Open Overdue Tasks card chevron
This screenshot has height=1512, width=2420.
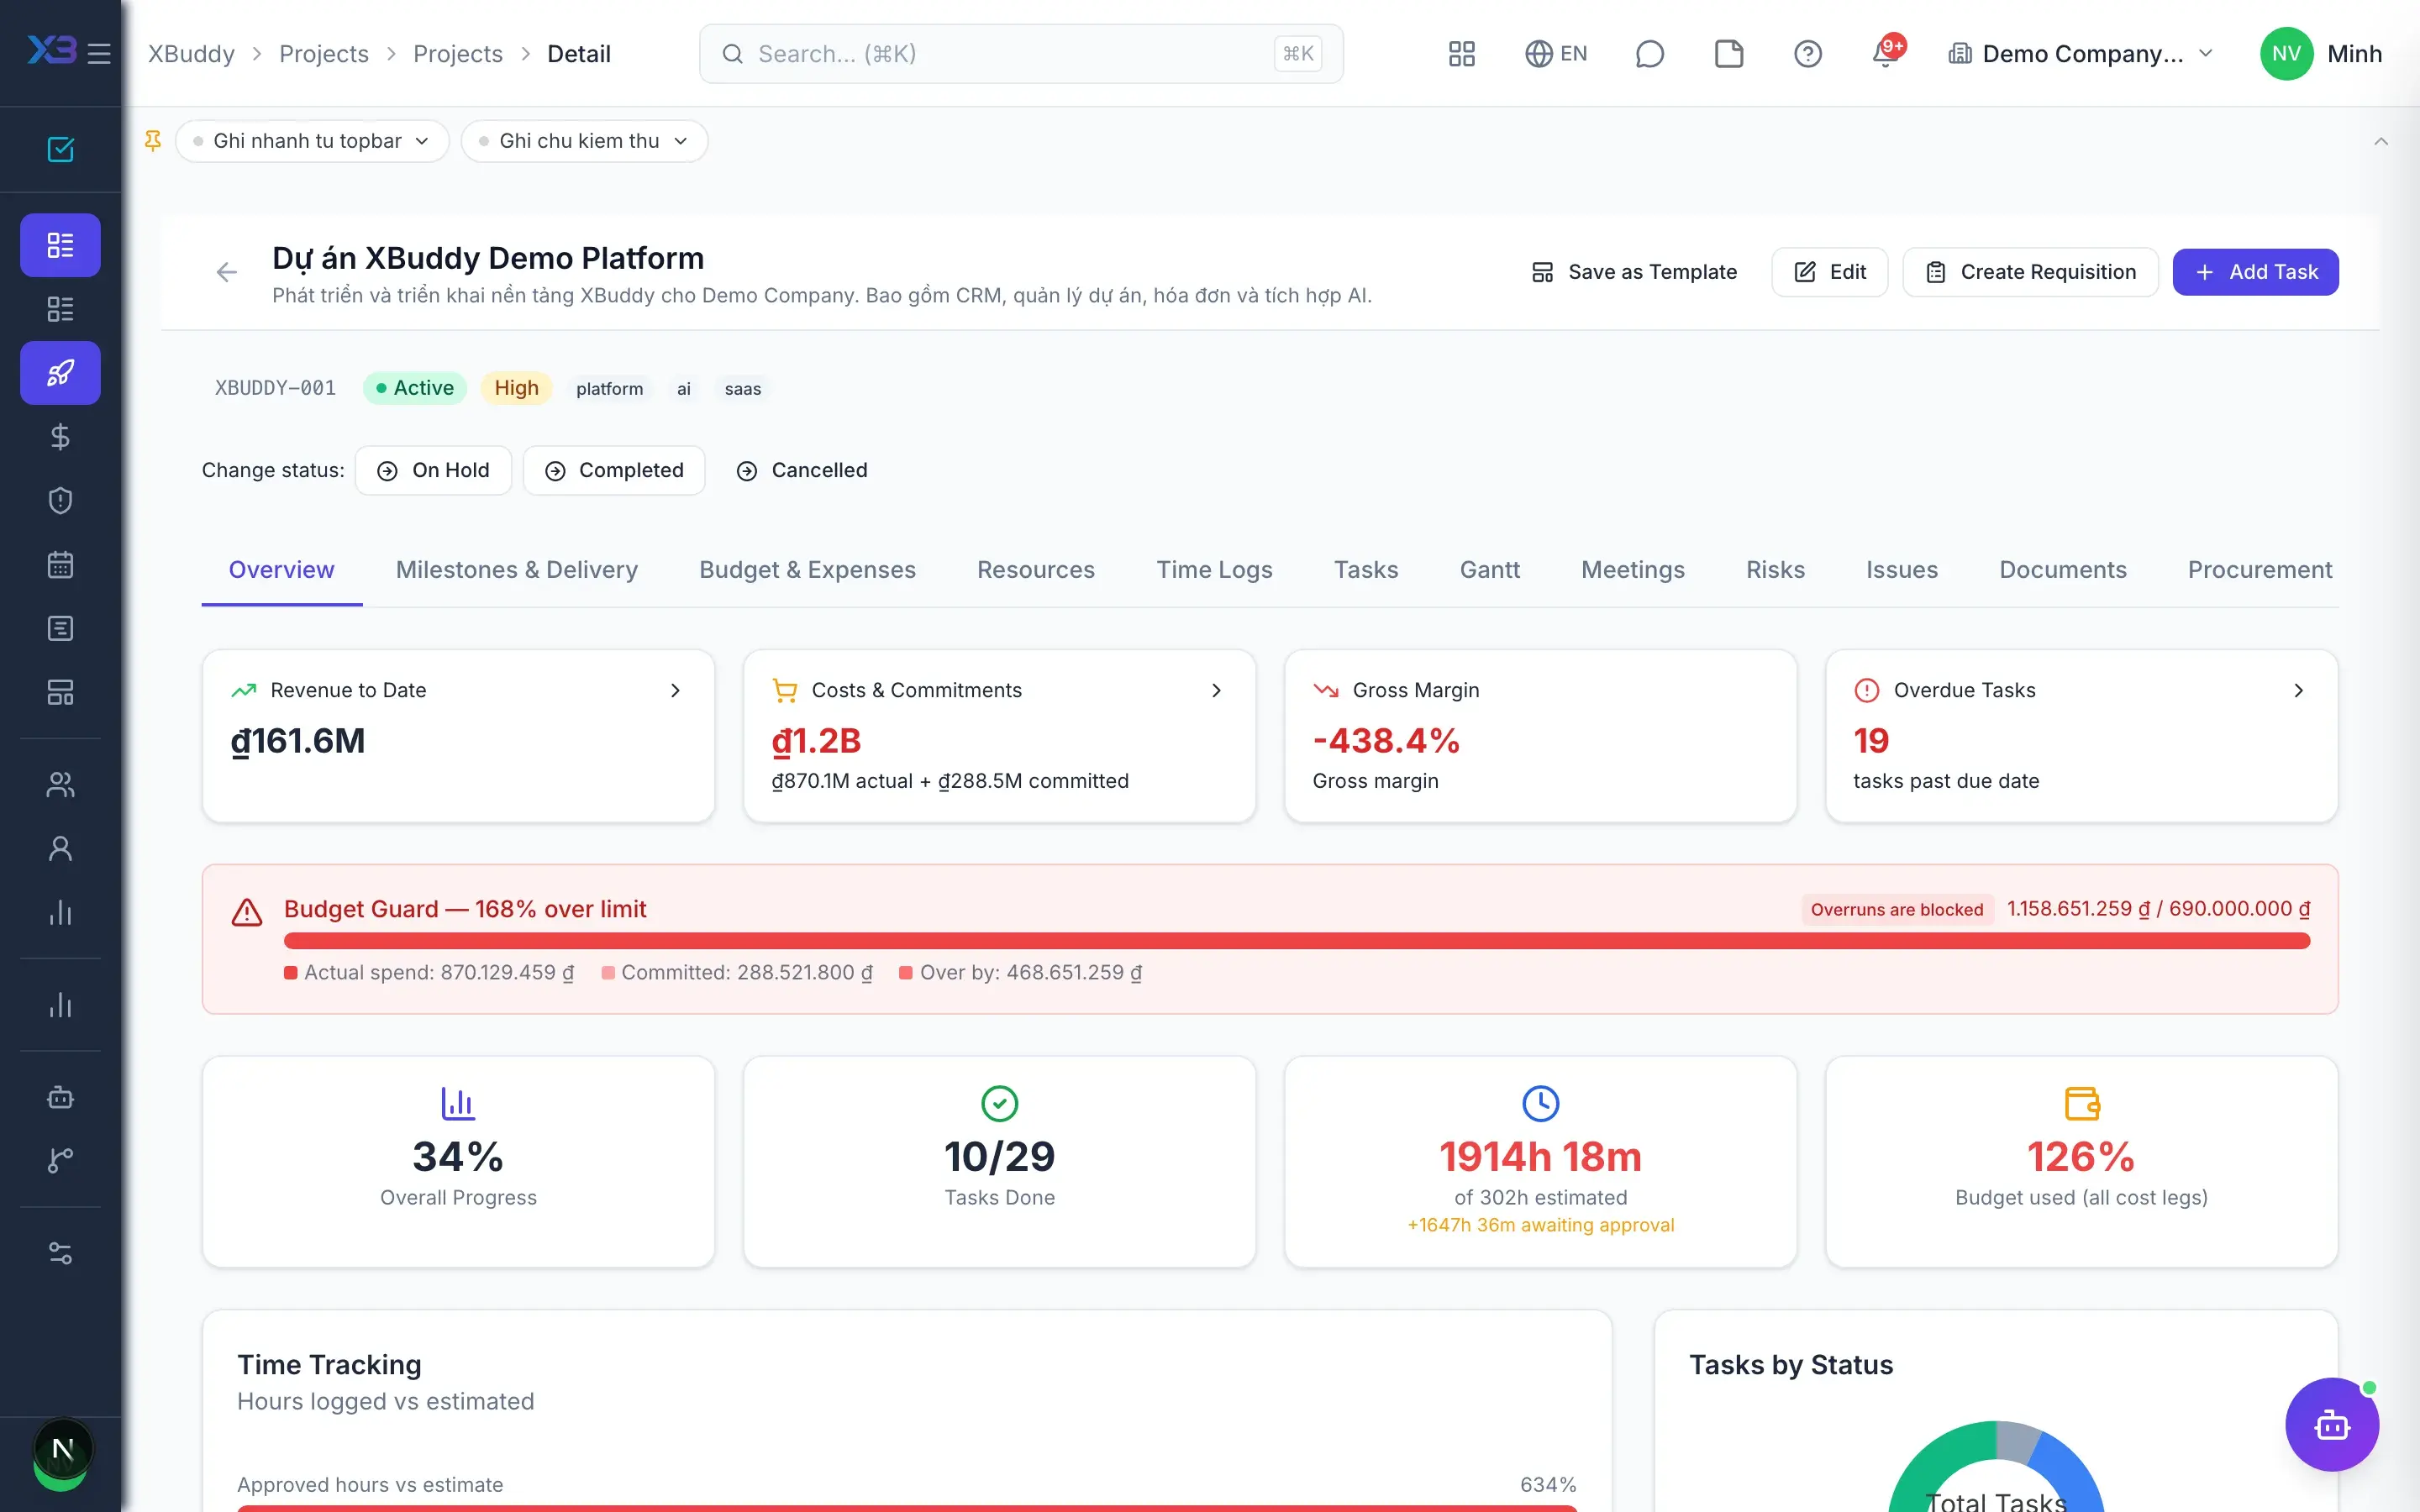2298,690
